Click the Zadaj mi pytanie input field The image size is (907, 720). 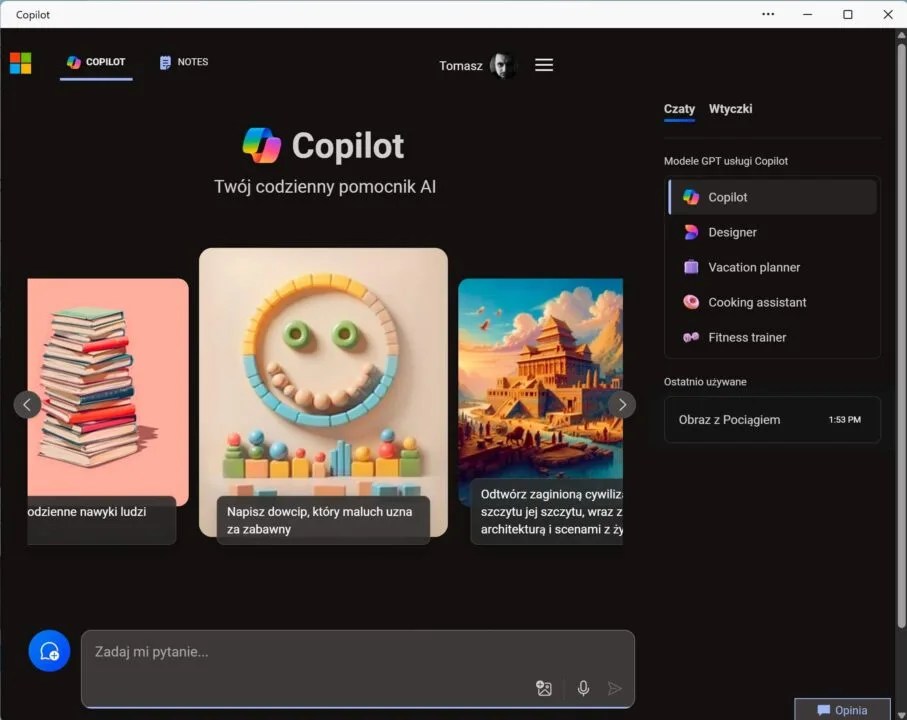[300, 652]
